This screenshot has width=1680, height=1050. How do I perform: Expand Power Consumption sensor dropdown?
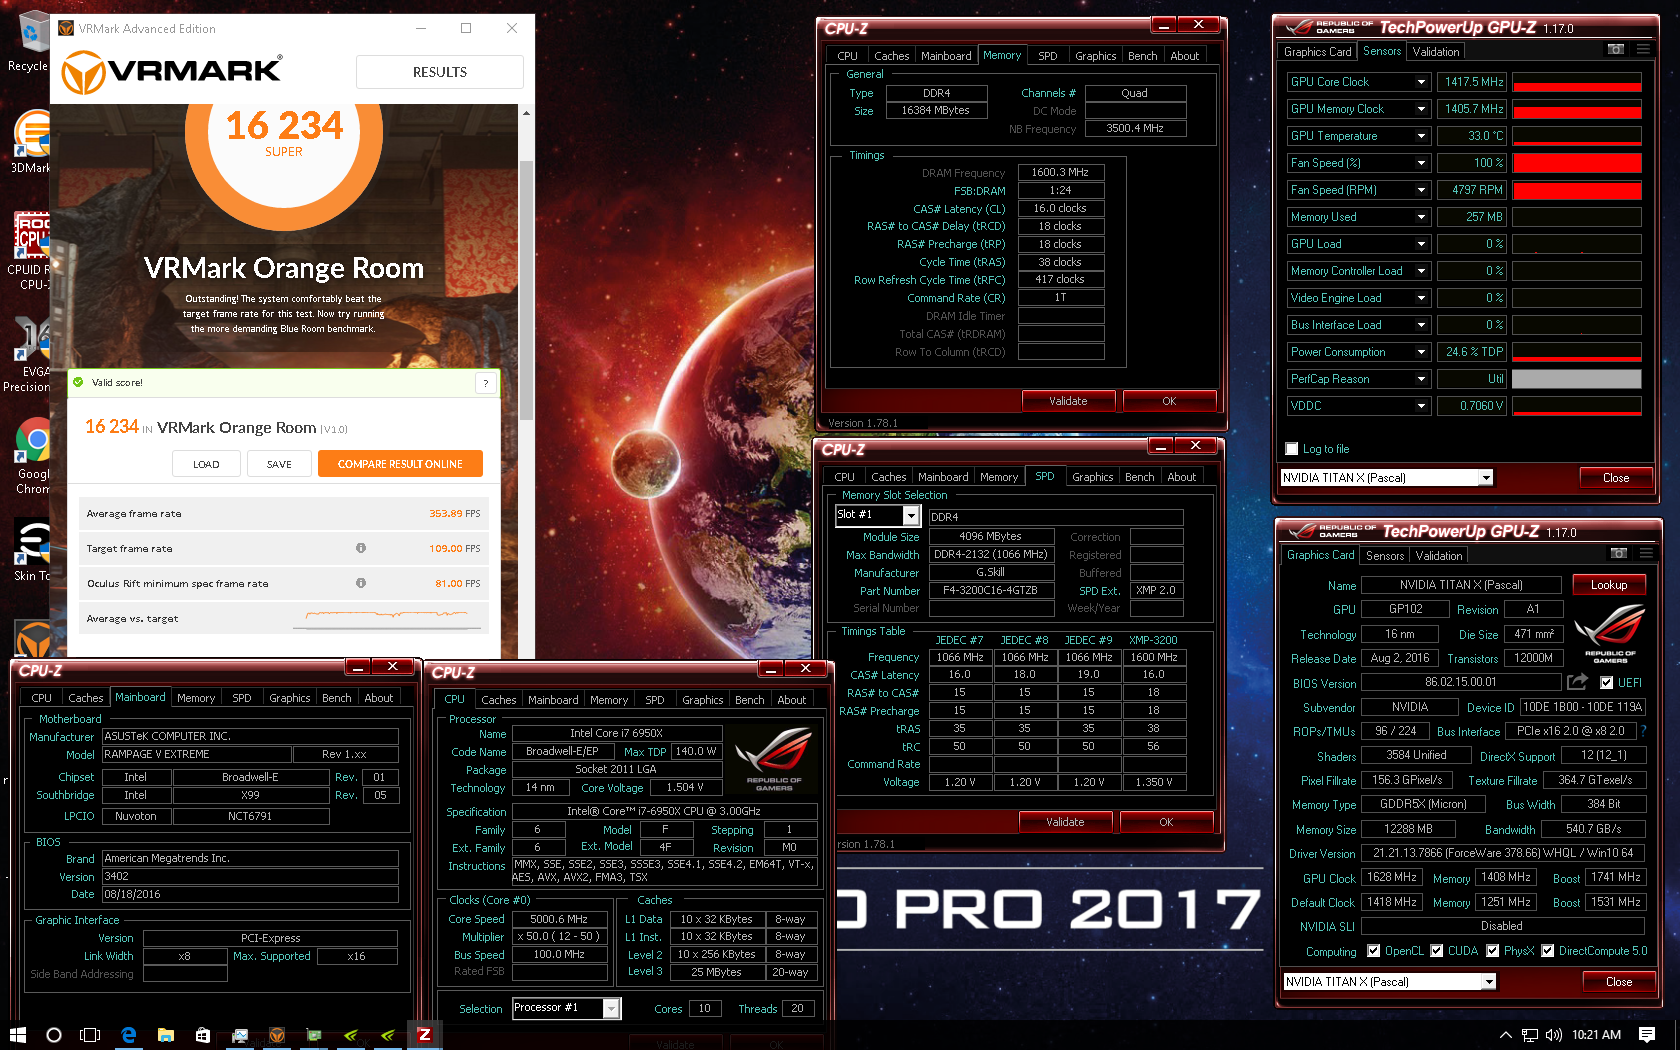tap(1421, 352)
